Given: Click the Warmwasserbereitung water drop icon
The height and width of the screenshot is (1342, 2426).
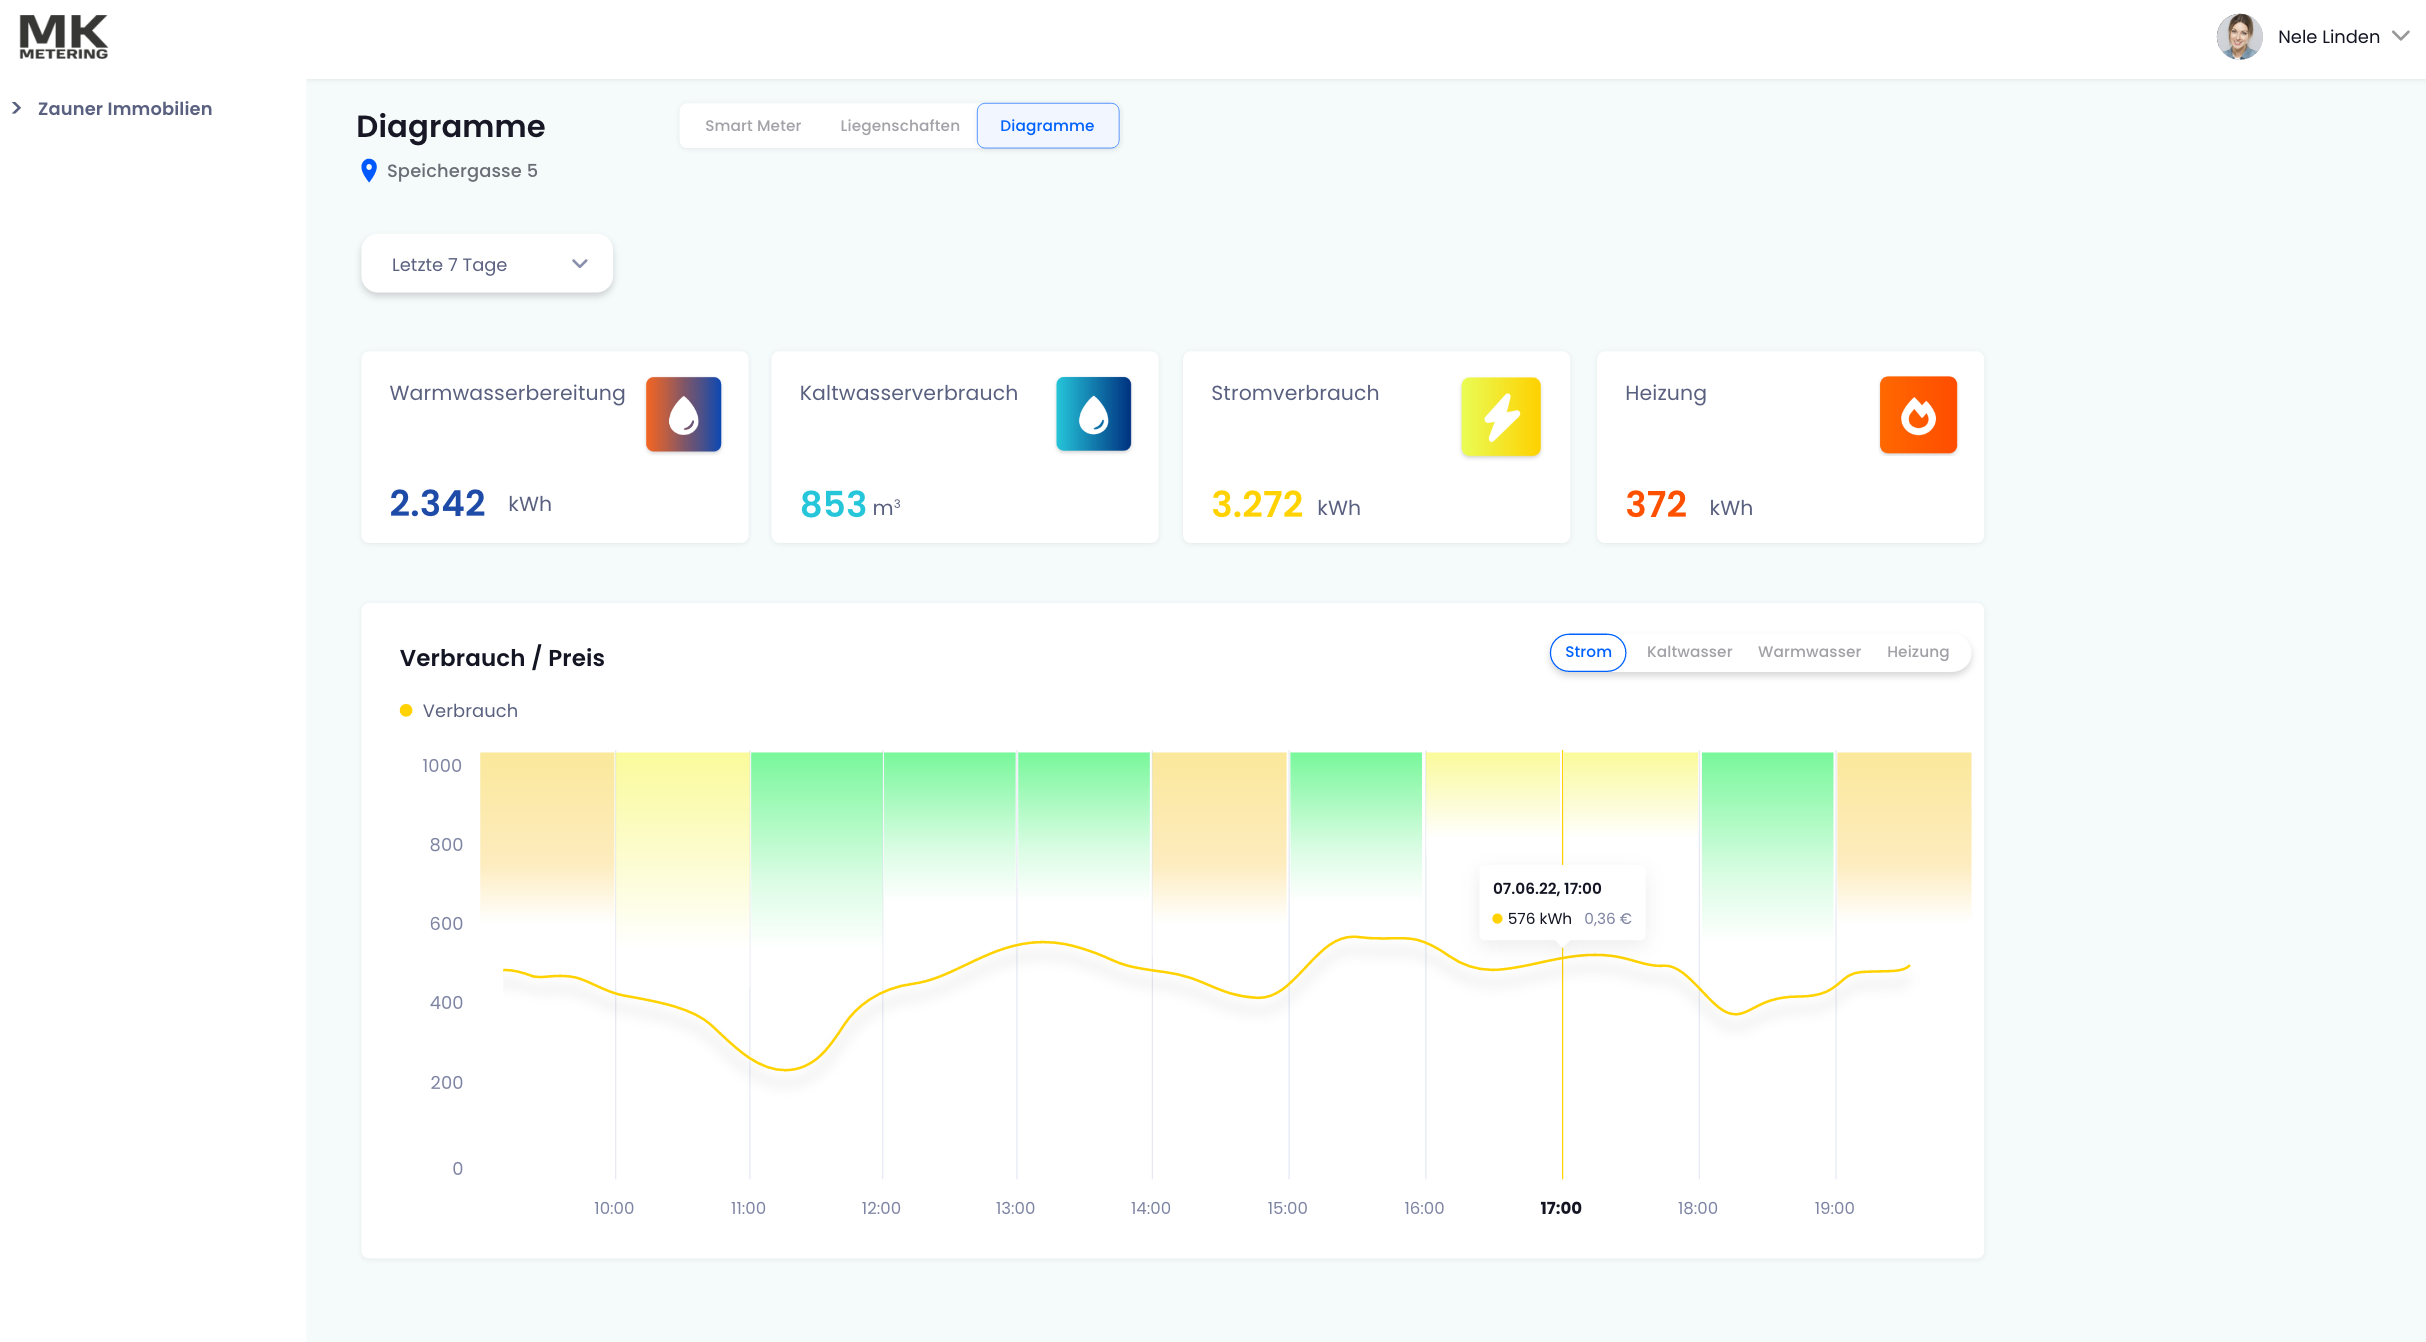Looking at the screenshot, I should coord(683,414).
